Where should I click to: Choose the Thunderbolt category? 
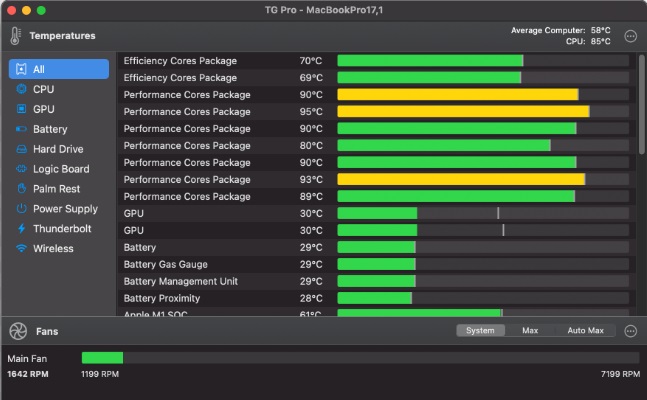click(x=62, y=228)
